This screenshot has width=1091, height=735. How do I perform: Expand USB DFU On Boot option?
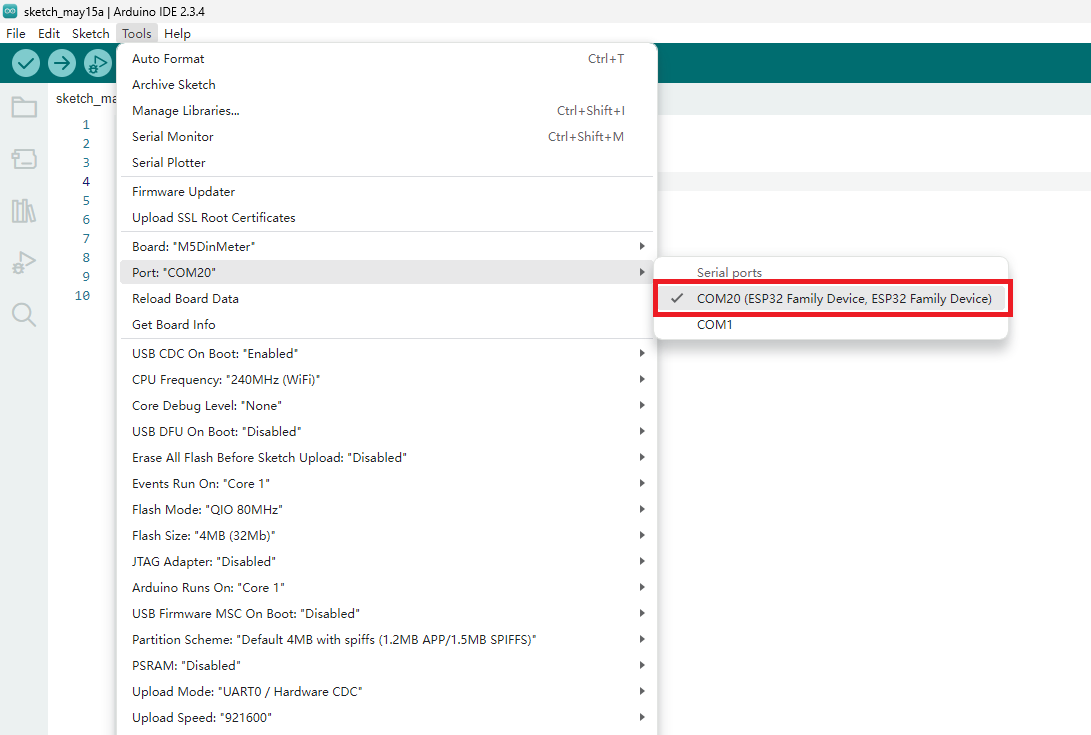pyautogui.click(x=387, y=432)
